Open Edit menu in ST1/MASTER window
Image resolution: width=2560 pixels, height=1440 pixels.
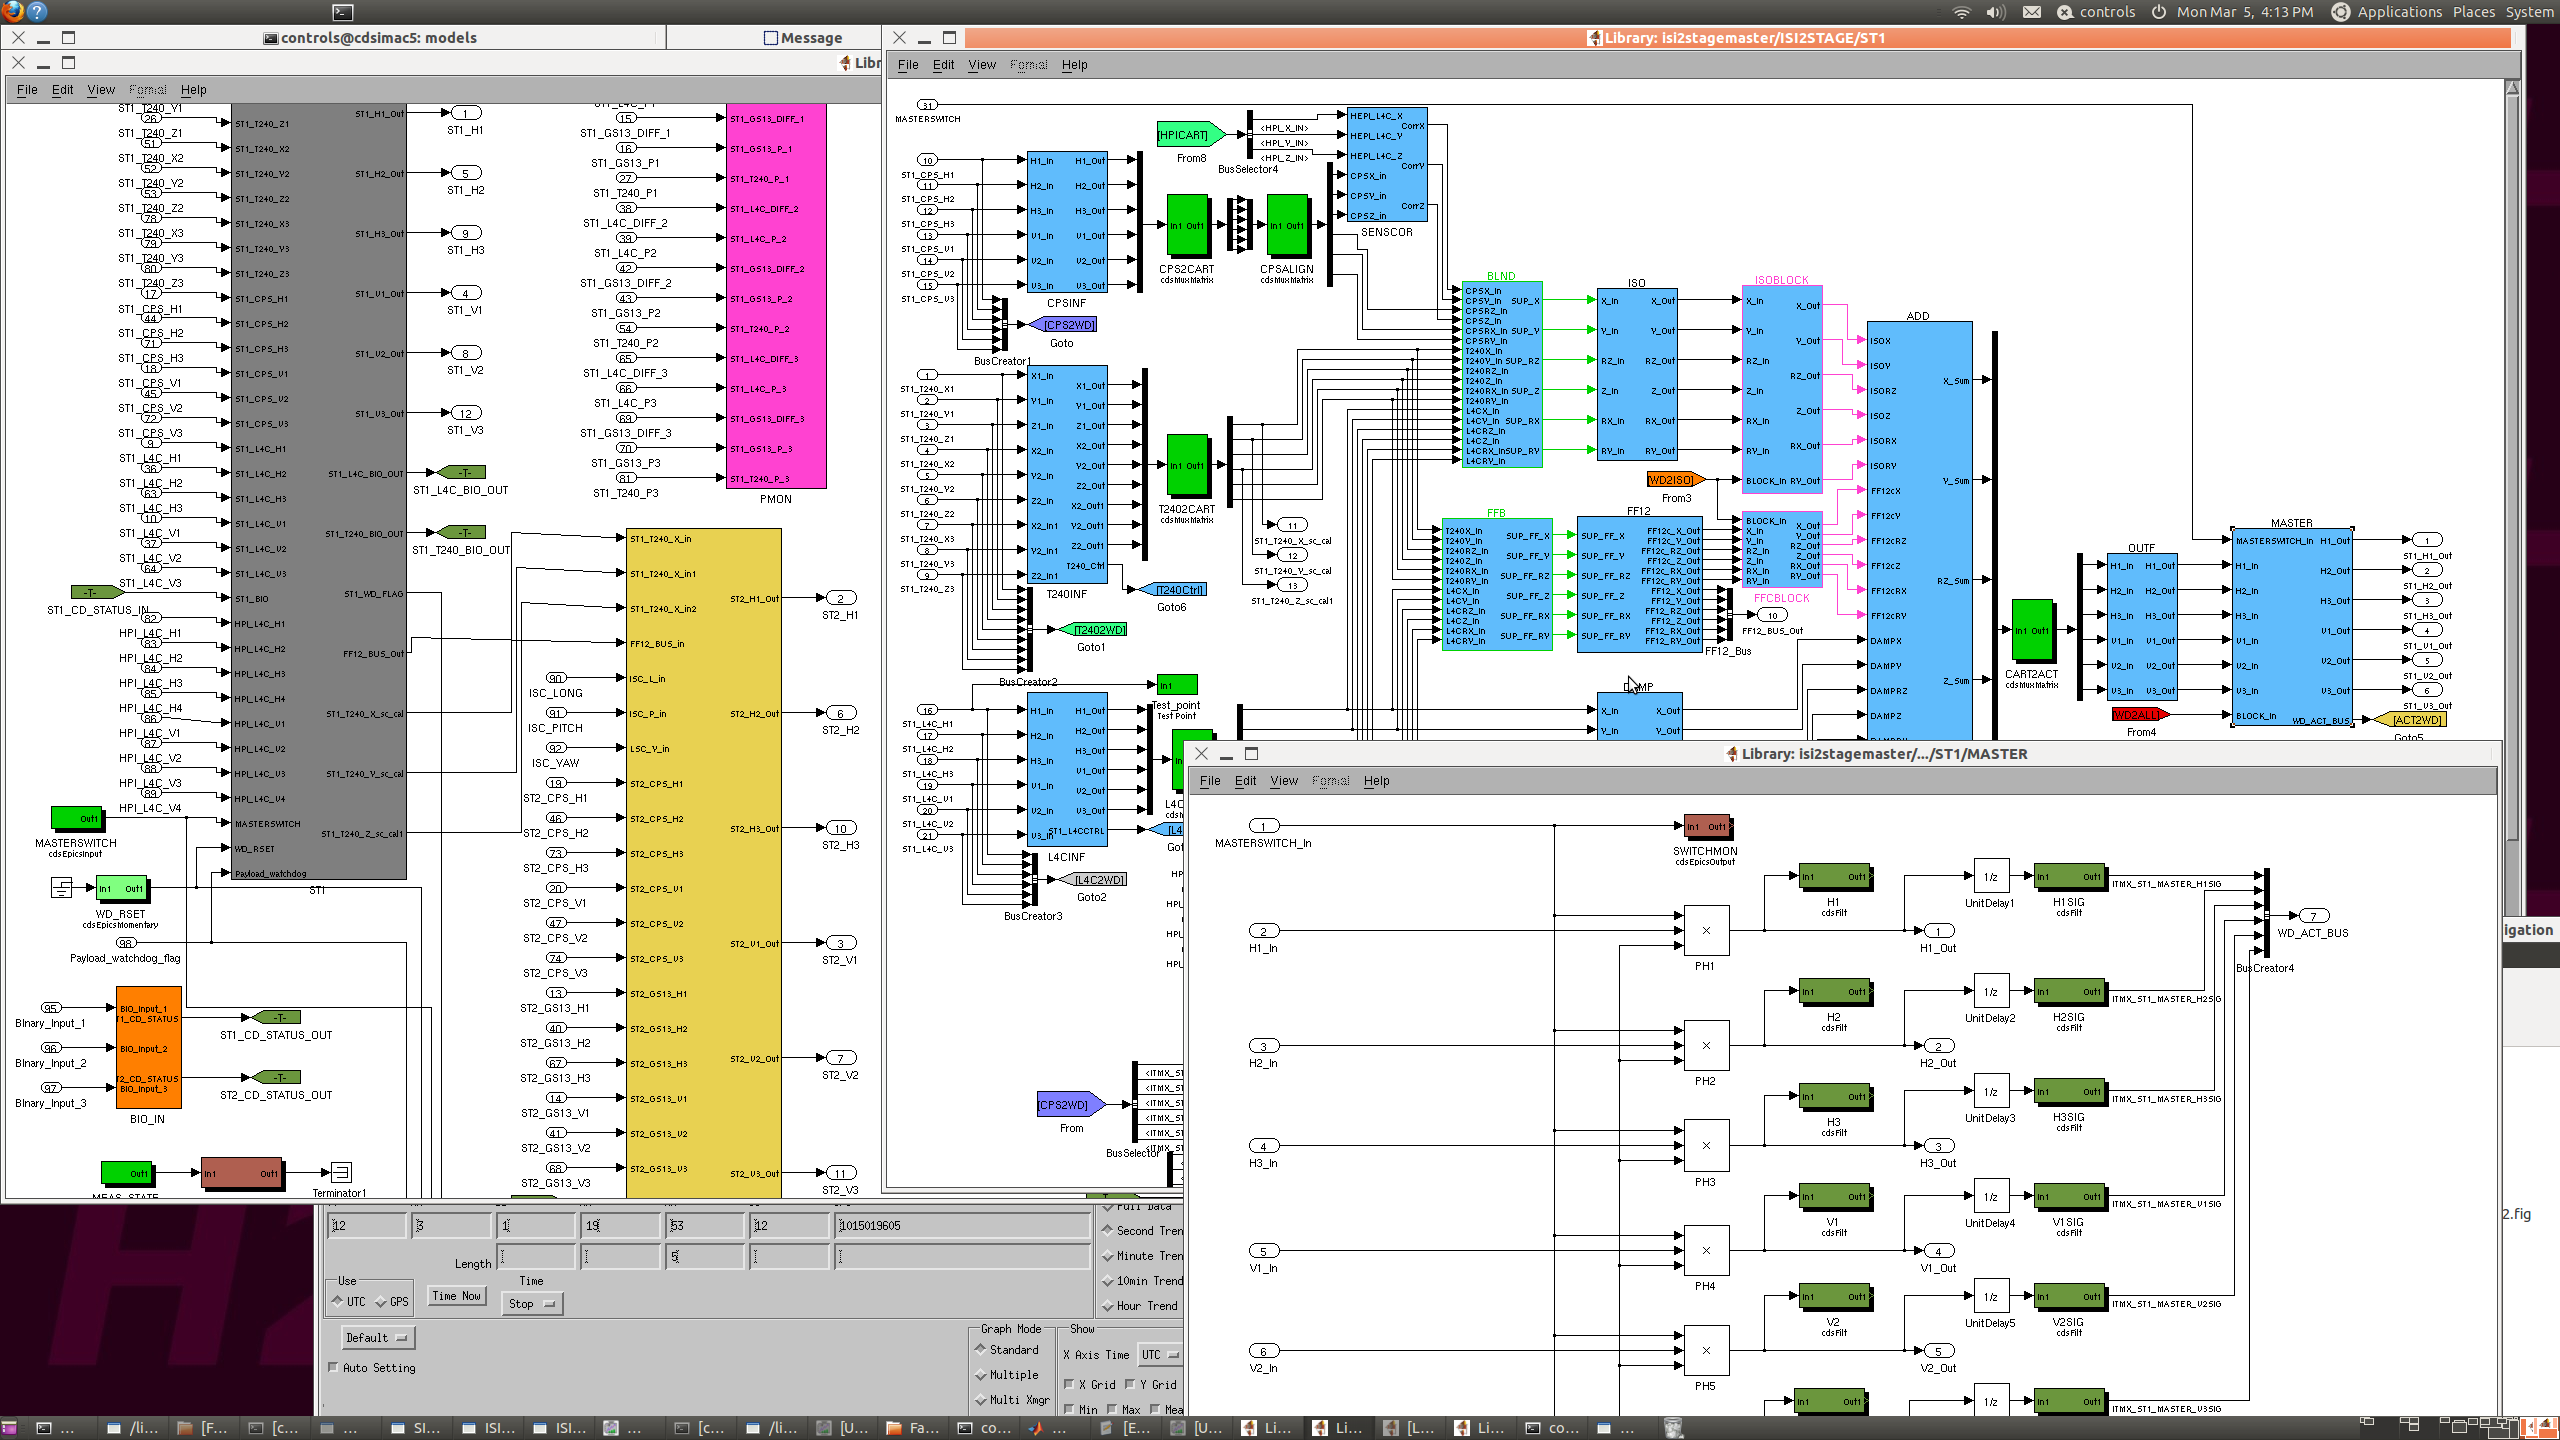click(1245, 781)
